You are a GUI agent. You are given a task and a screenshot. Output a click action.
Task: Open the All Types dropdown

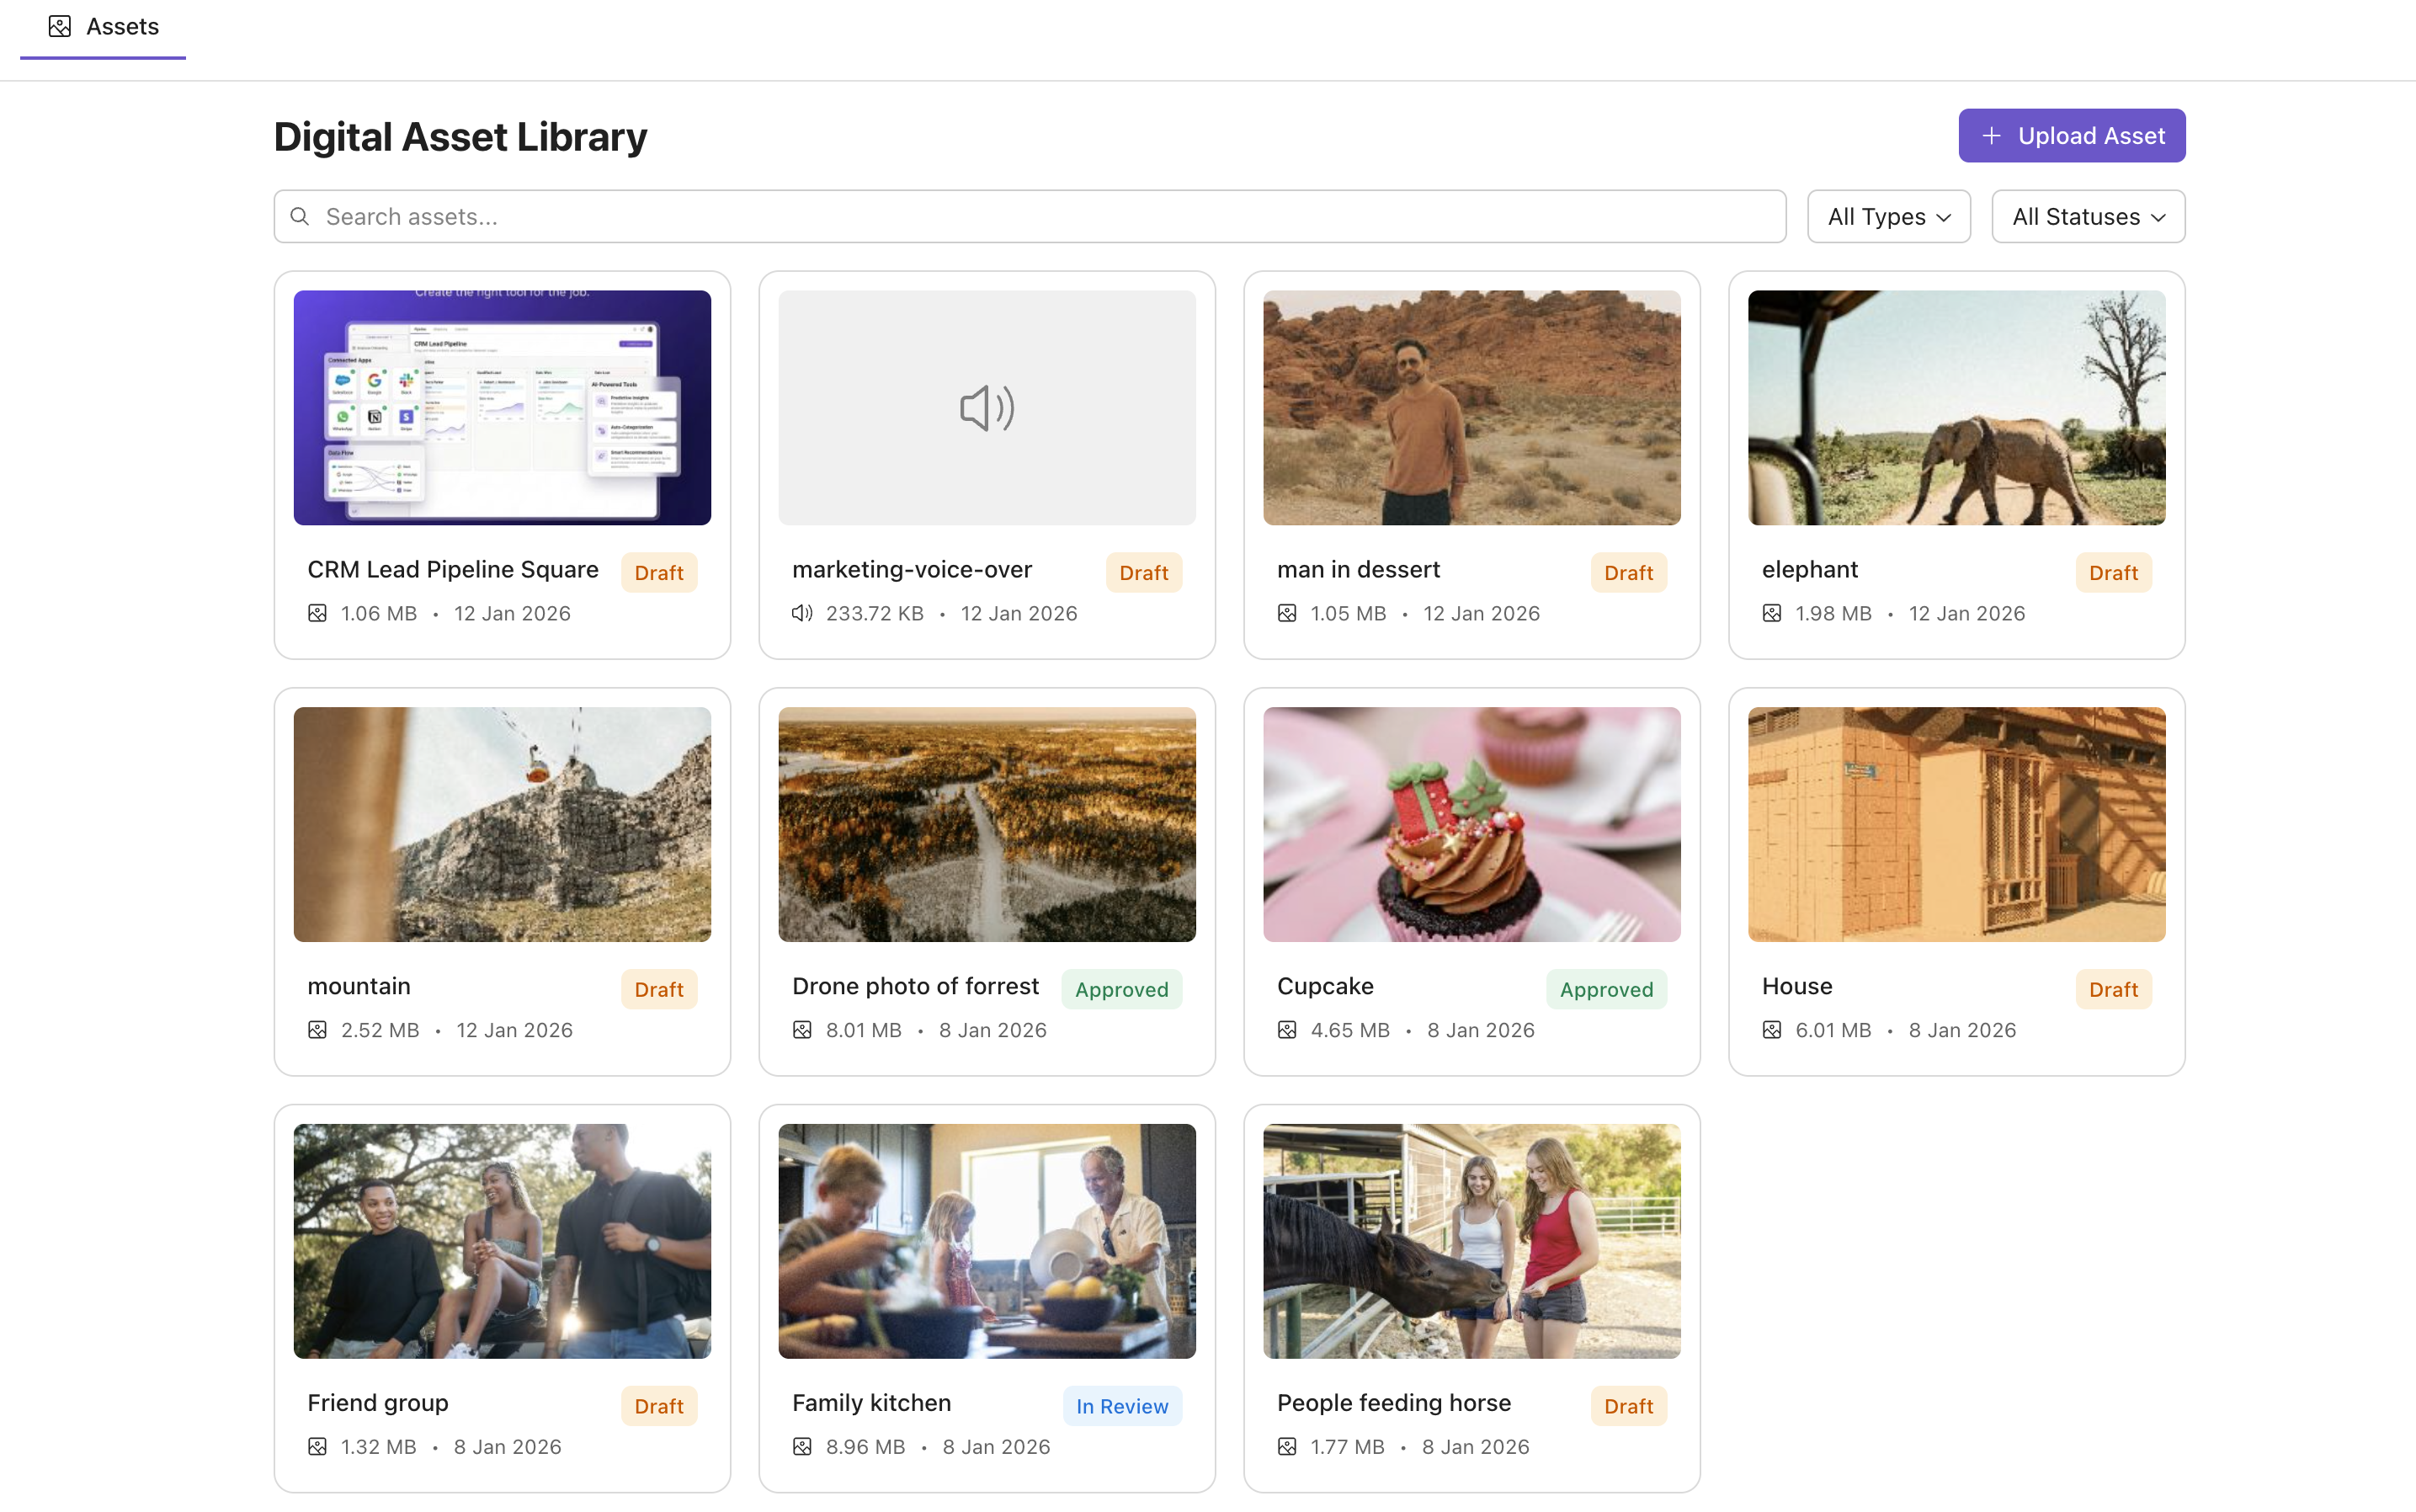1888,216
